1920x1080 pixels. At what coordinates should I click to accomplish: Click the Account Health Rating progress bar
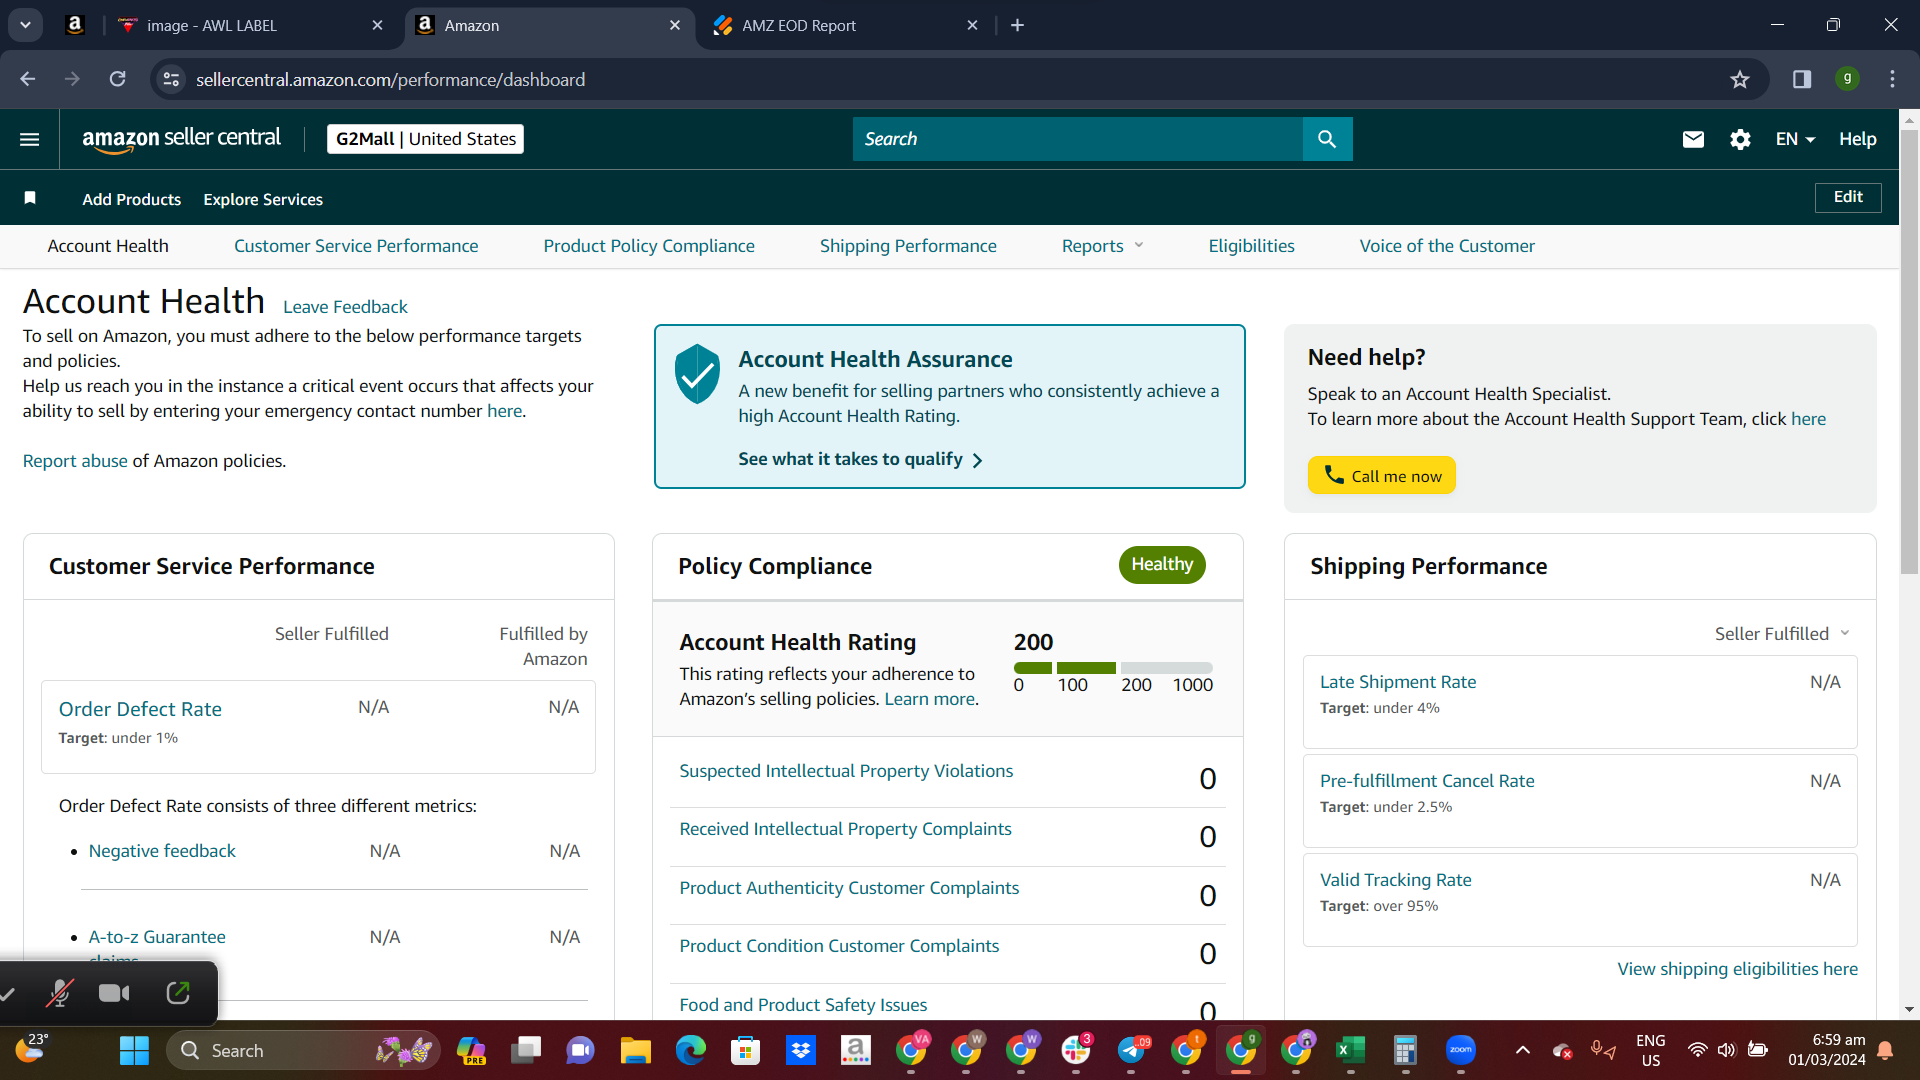click(x=1113, y=668)
